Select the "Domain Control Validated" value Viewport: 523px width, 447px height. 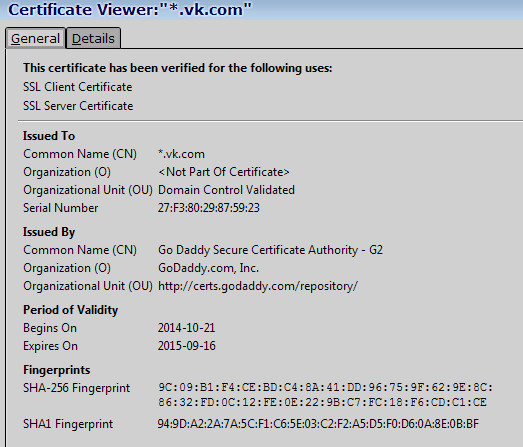[x=226, y=190]
